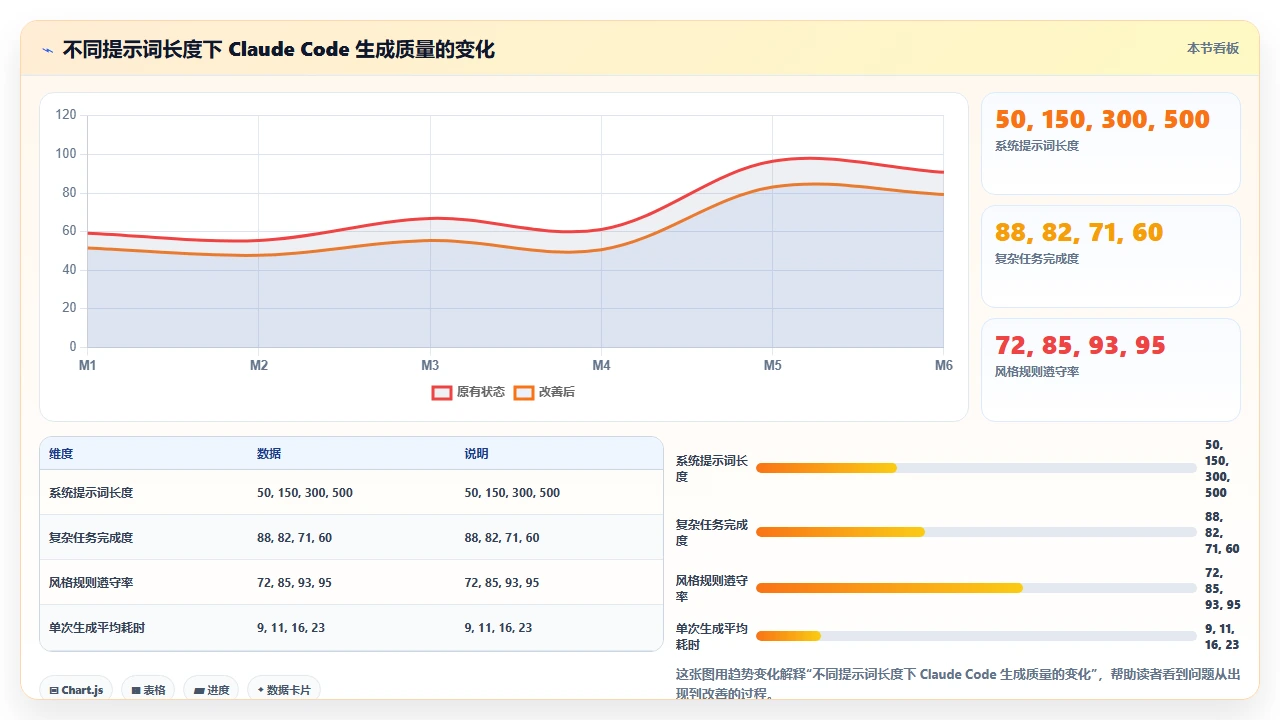Click the dashboard title text
Screen dimensions: 1280x720
pyautogui.click(x=279, y=49)
